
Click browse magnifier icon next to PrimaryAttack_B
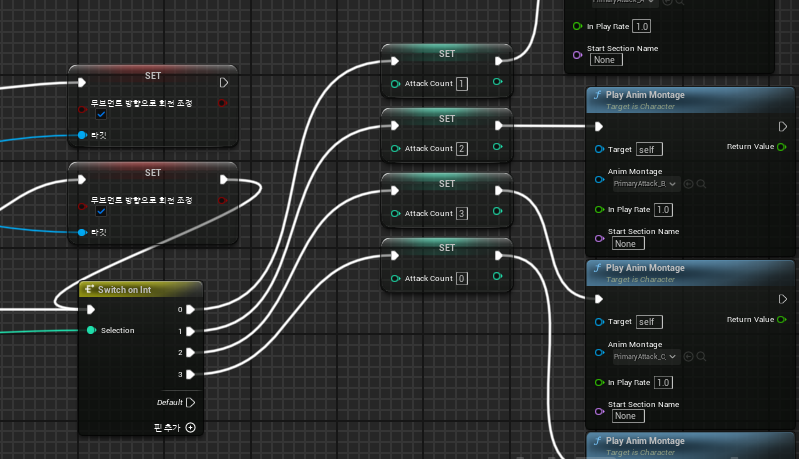701,184
